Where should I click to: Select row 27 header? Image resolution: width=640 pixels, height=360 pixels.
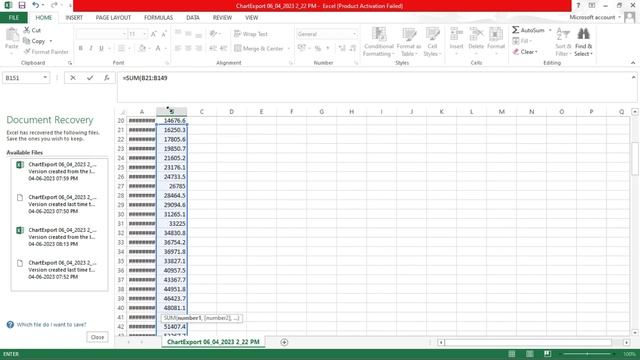pos(121,186)
